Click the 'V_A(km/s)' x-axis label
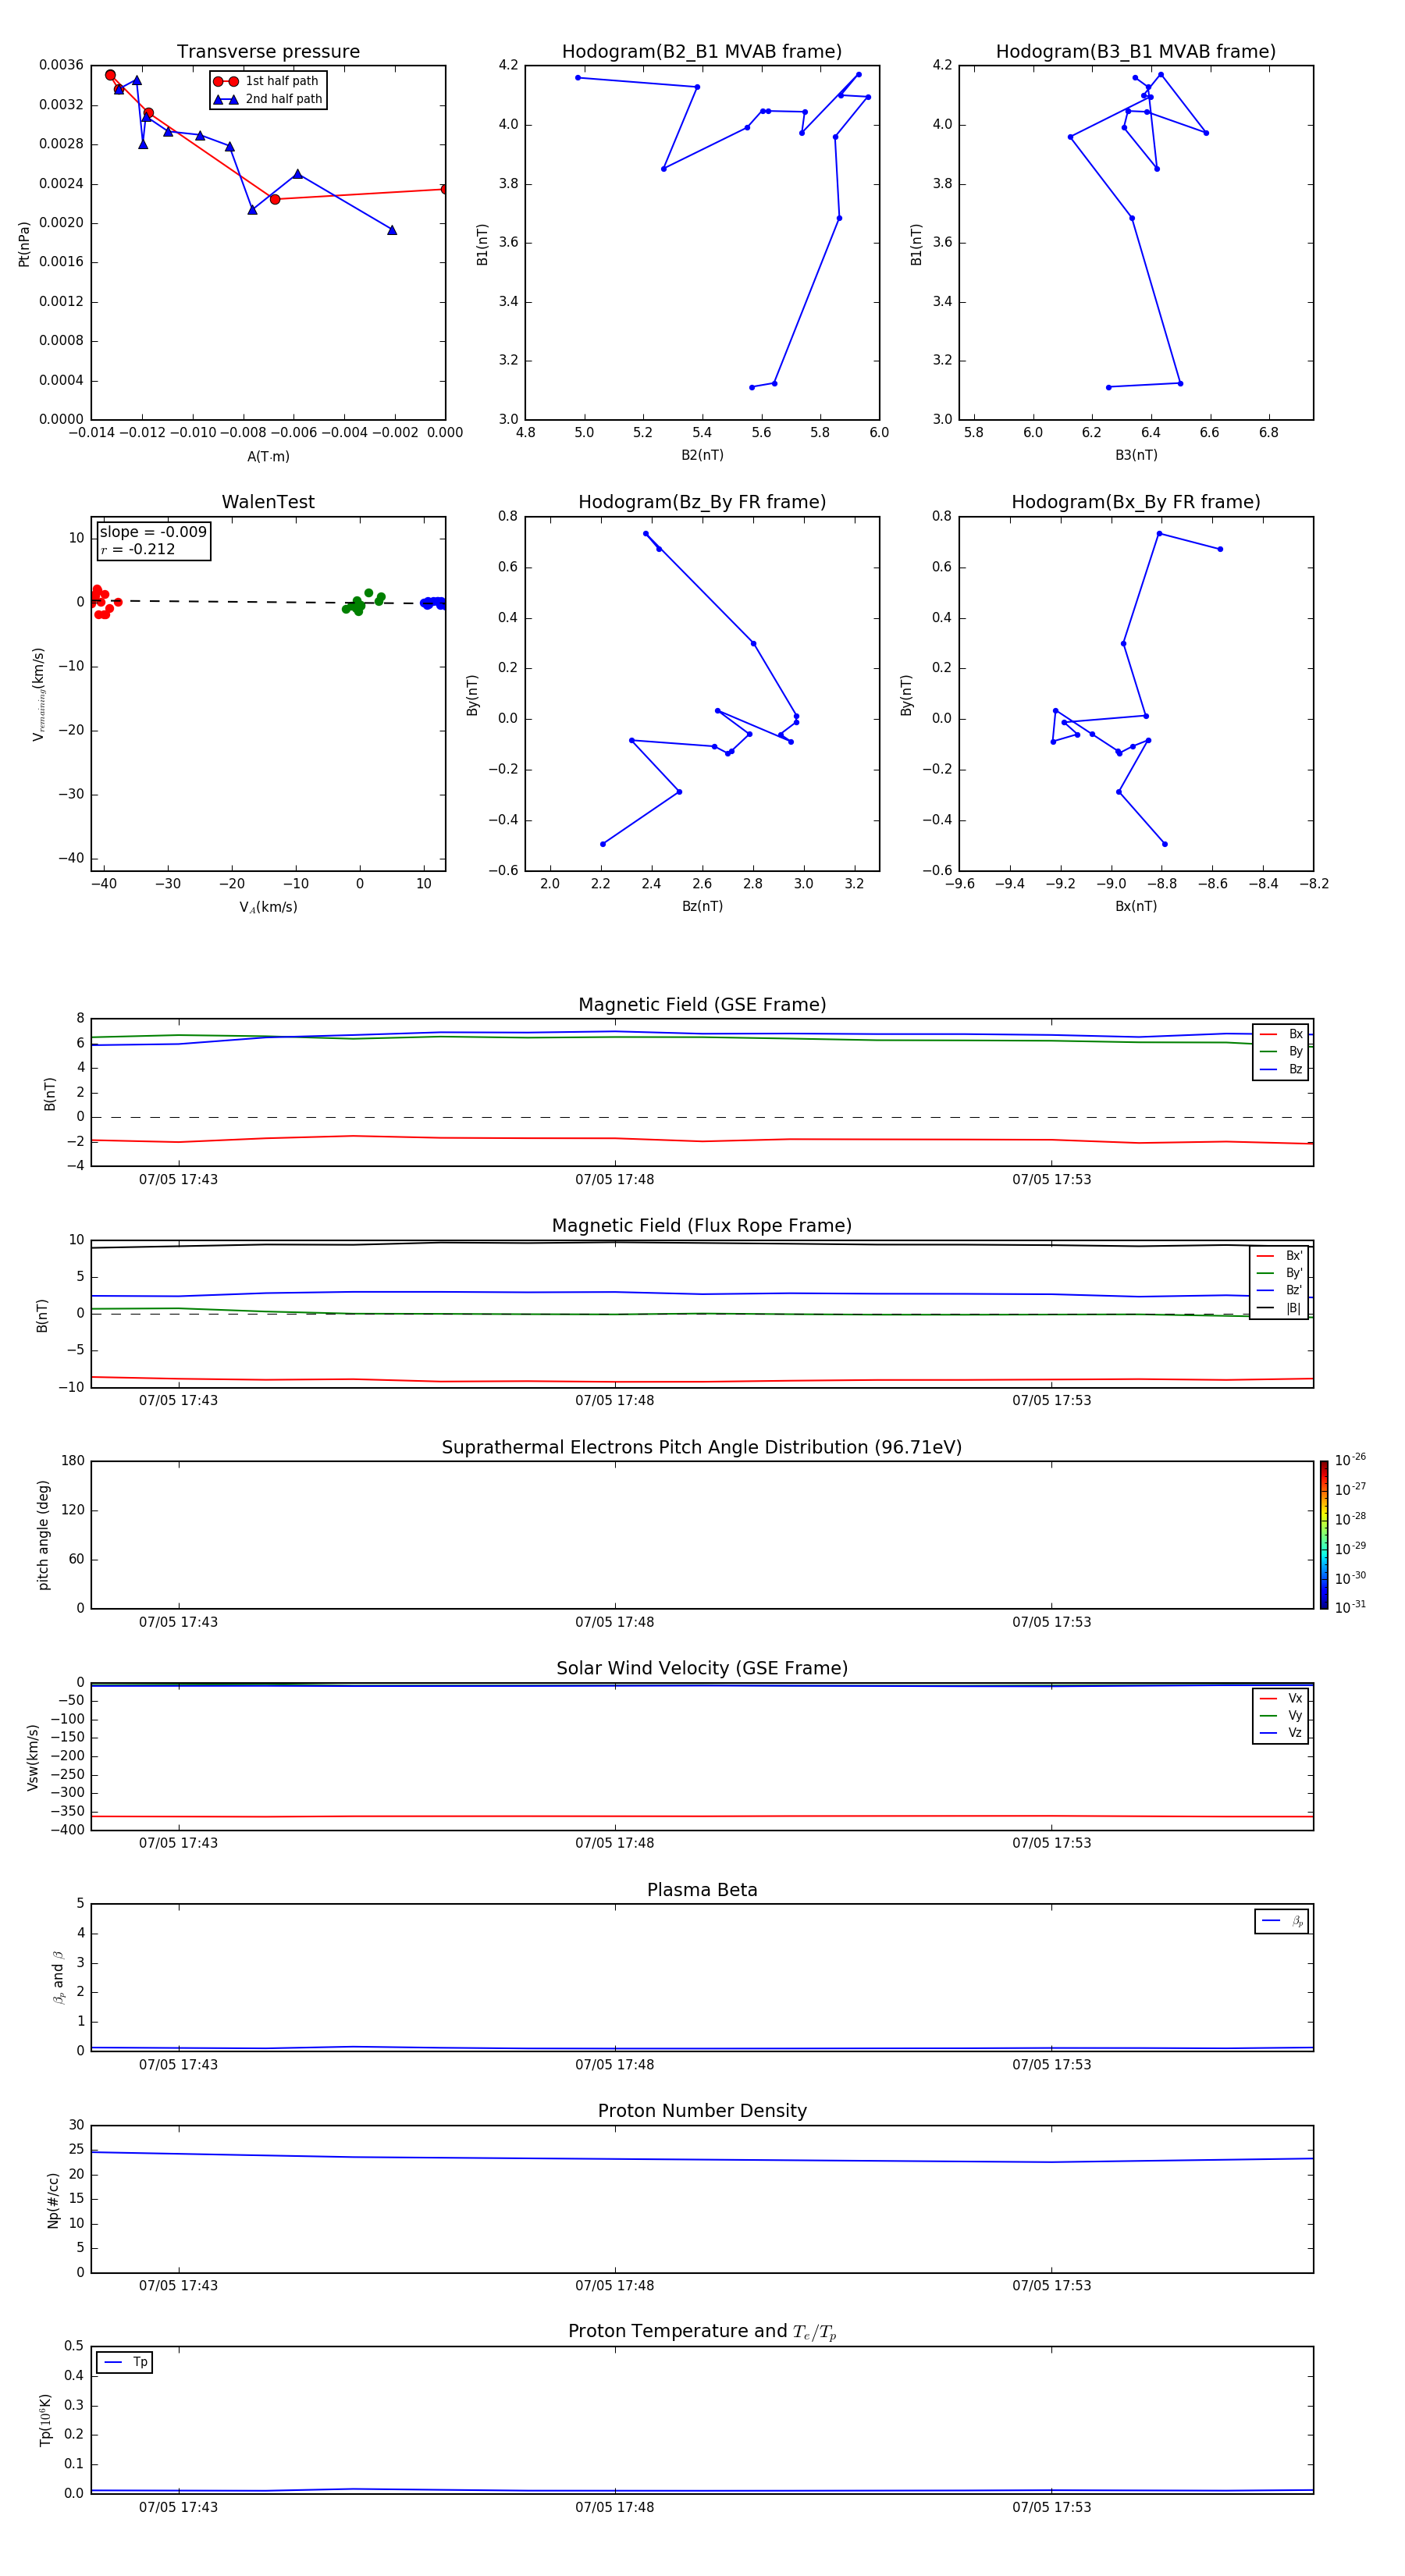Screen dimensions: 1405x2576 pyautogui.click(x=268, y=907)
